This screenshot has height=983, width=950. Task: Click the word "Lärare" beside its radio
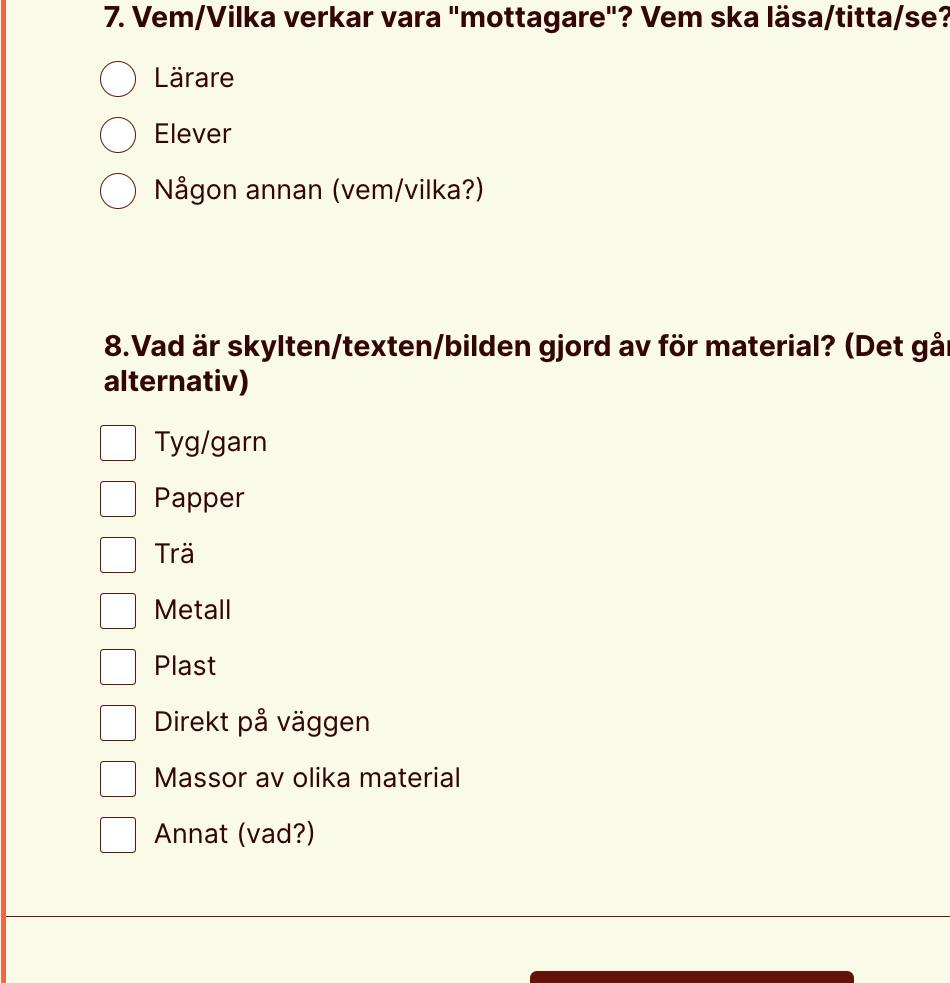(194, 78)
